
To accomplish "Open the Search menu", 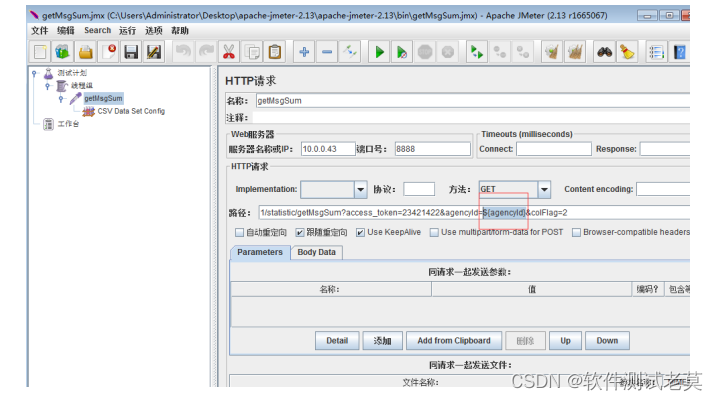I will click(x=98, y=30).
